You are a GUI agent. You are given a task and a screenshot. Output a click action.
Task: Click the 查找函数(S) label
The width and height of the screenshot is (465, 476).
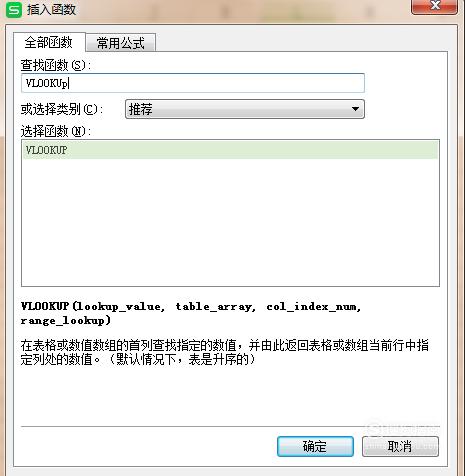coord(56,65)
